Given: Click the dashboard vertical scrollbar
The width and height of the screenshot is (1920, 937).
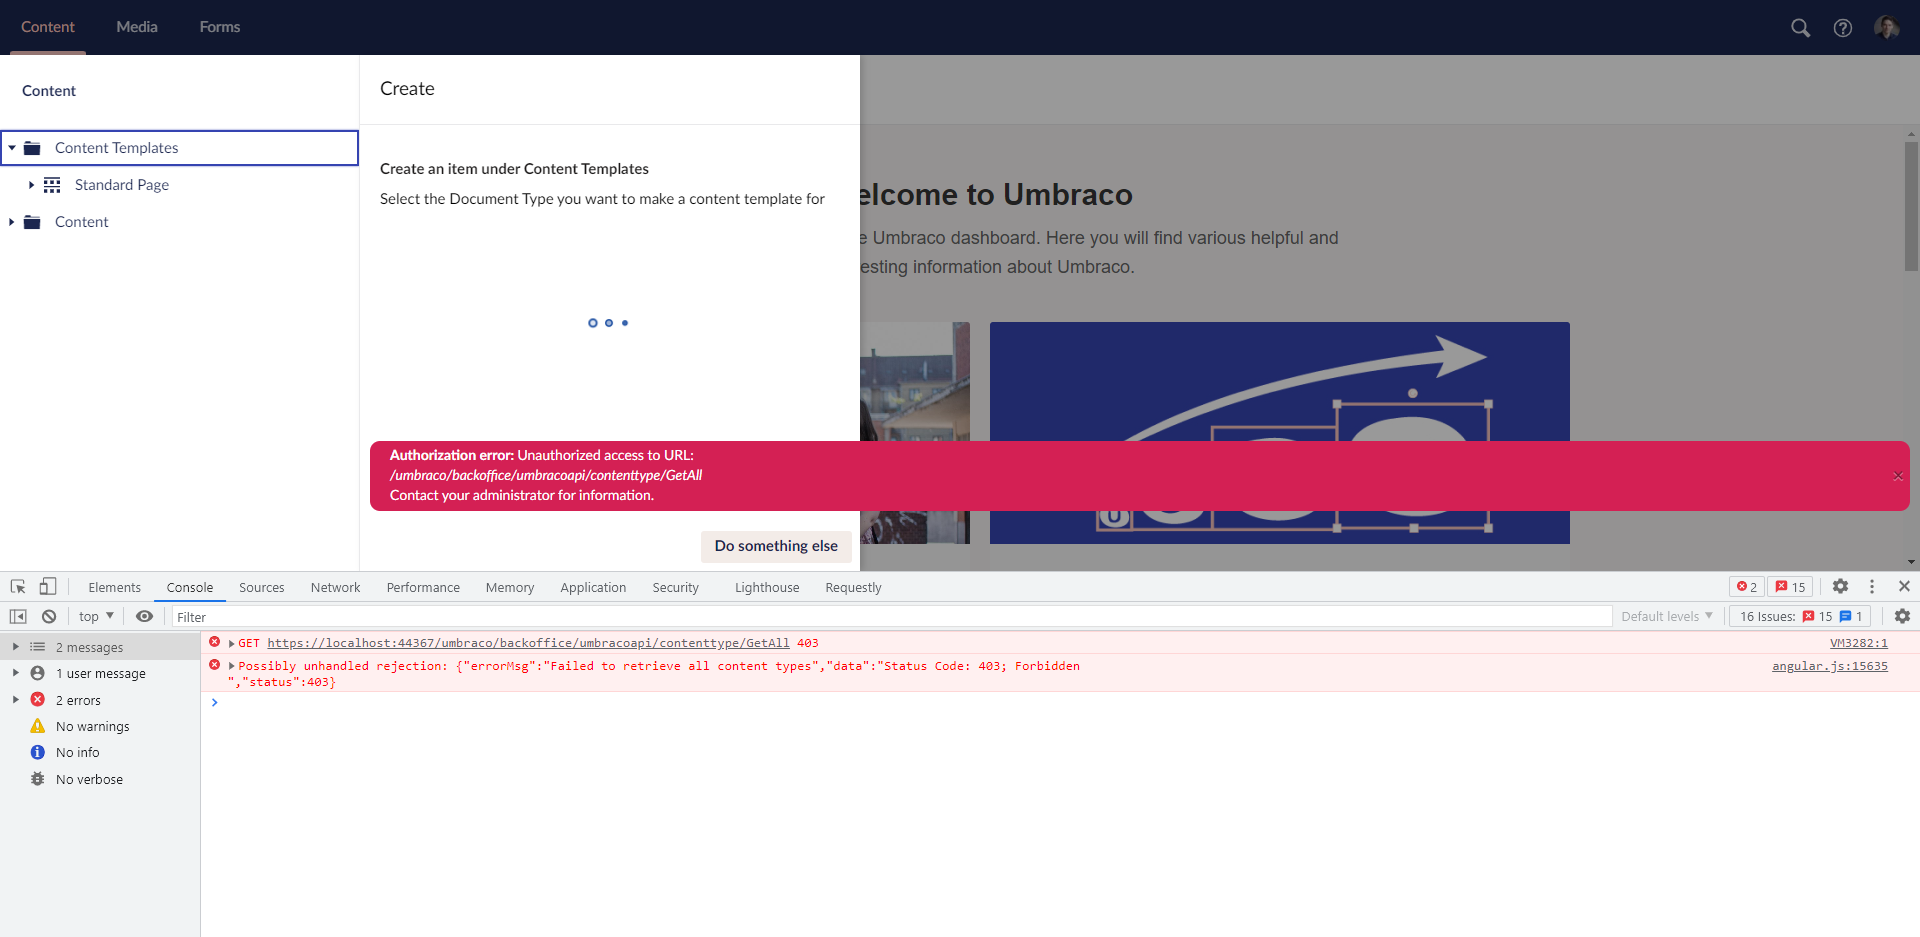Looking at the screenshot, I should pyautogui.click(x=1911, y=205).
